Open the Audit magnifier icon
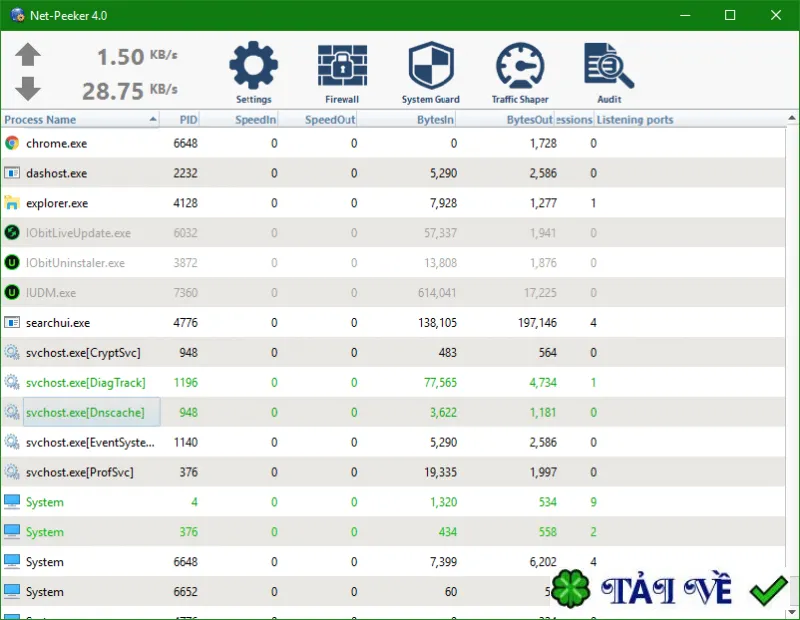 point(609,65)
